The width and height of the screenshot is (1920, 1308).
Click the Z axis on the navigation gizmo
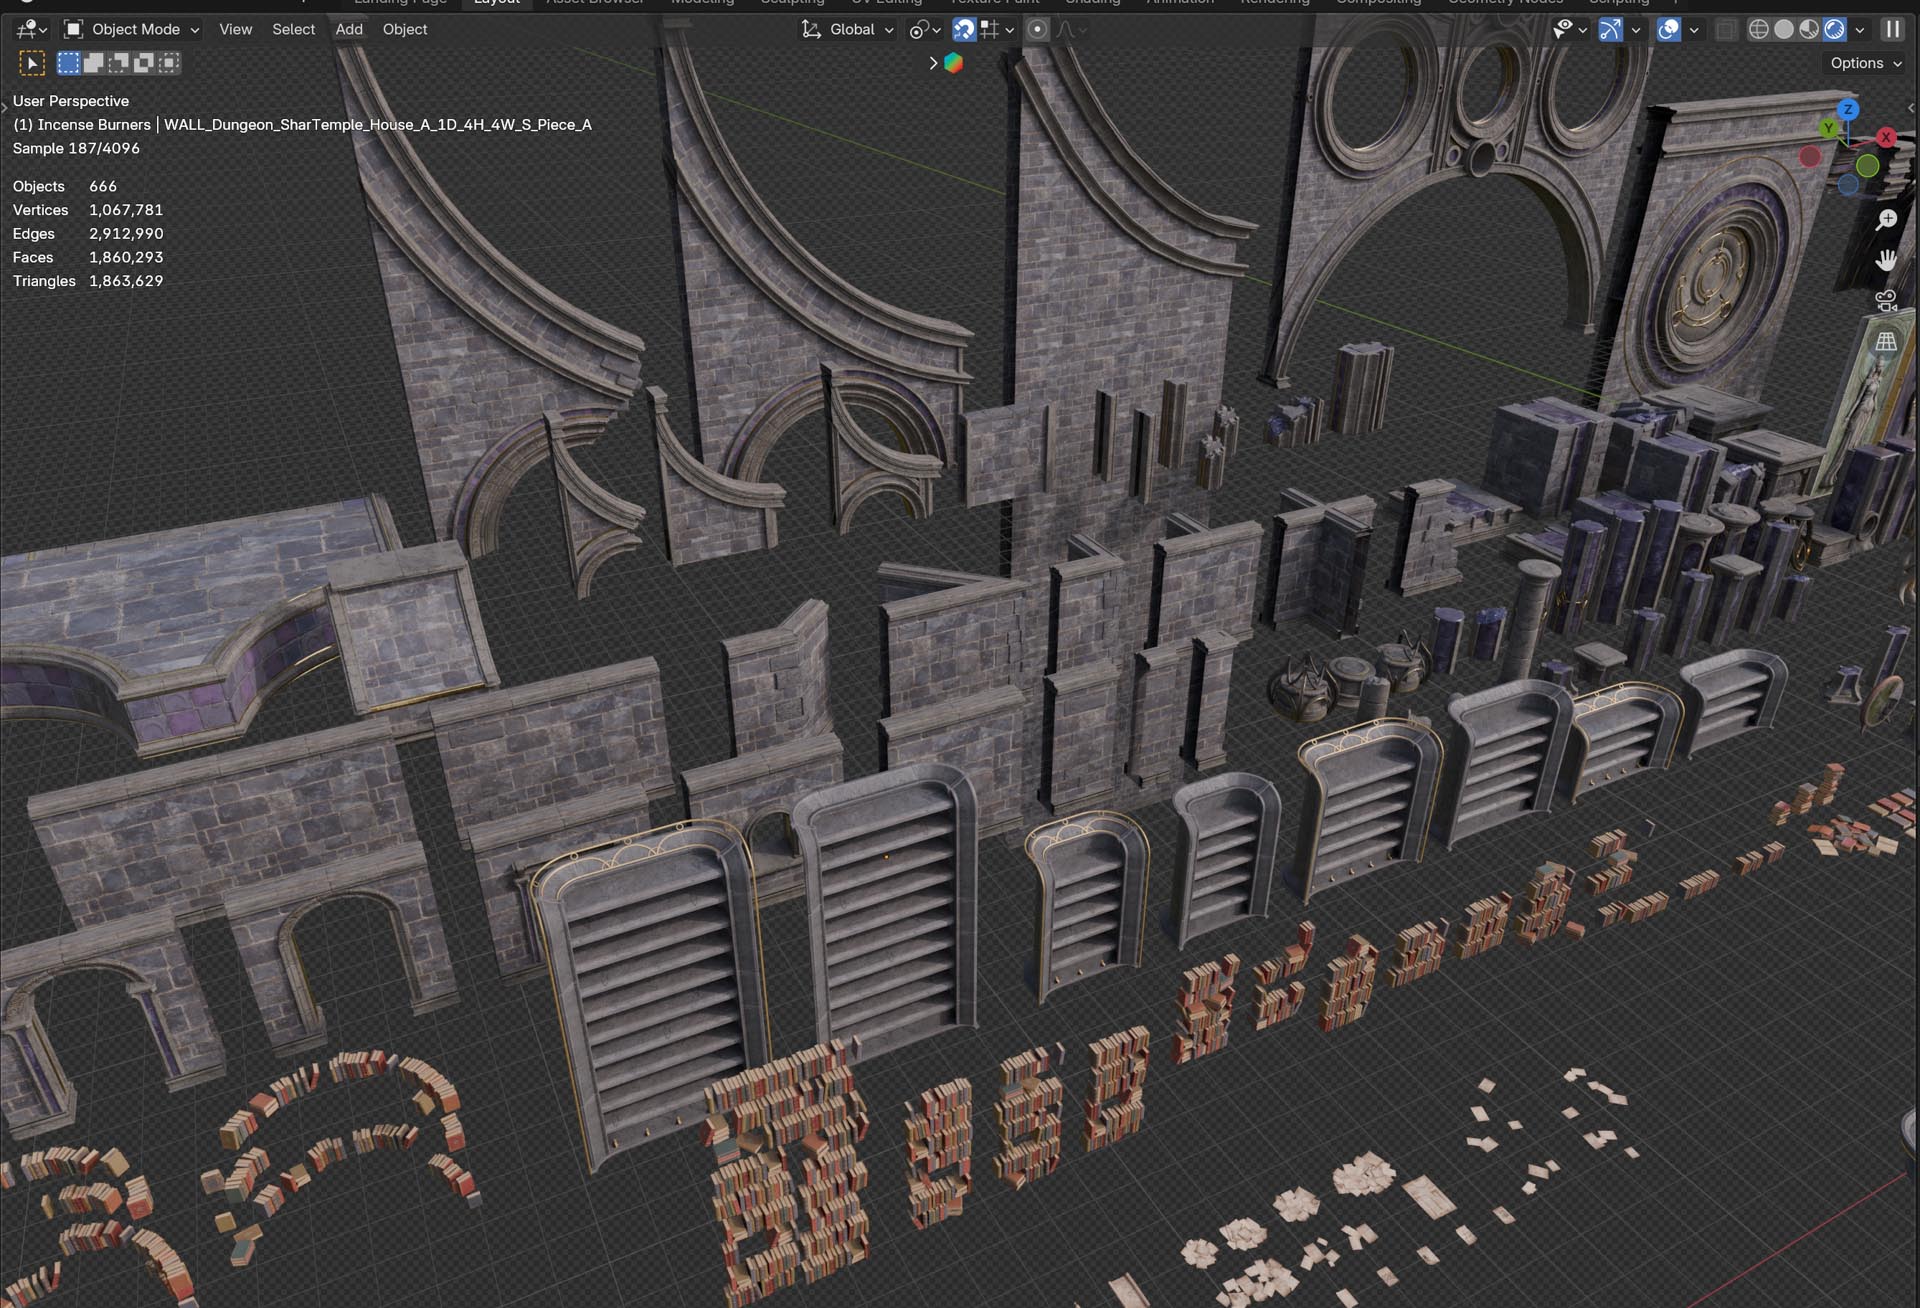tap(1848, 109)
